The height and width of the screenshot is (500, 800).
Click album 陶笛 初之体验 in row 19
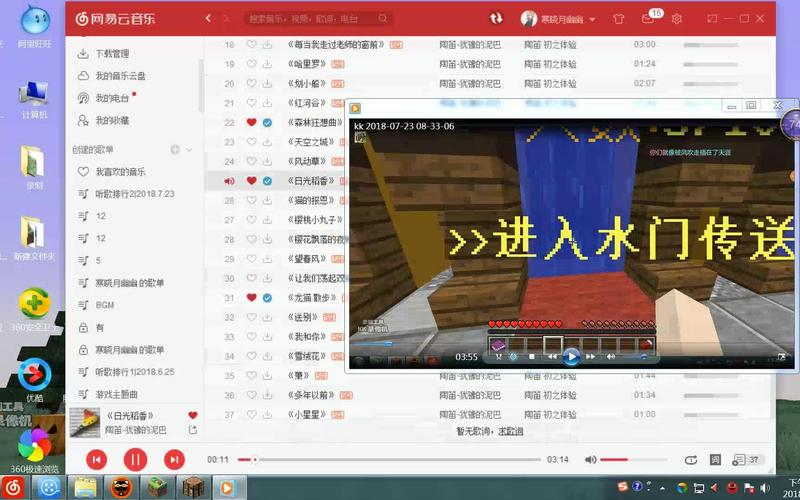click(x=550, y=64)
